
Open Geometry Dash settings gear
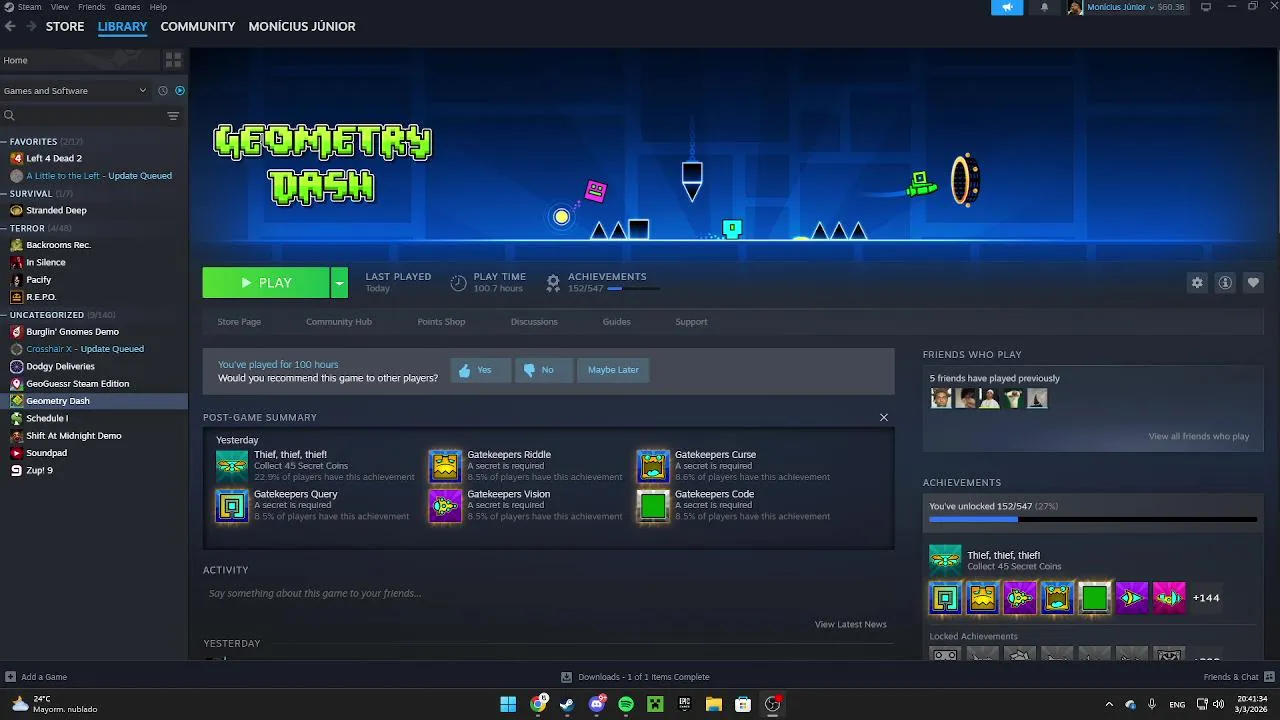tap(1197, 283)
